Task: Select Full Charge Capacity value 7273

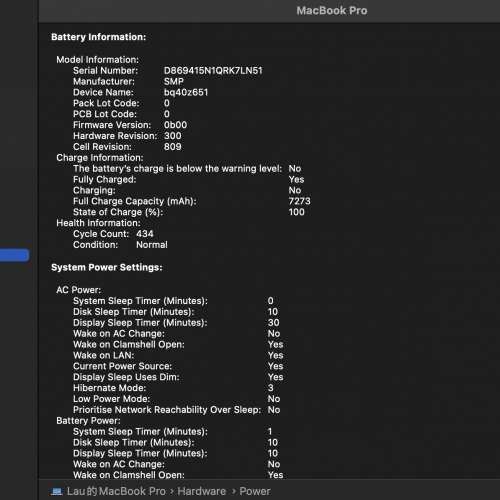Action: pyautogui.click(x=299, y=201)
